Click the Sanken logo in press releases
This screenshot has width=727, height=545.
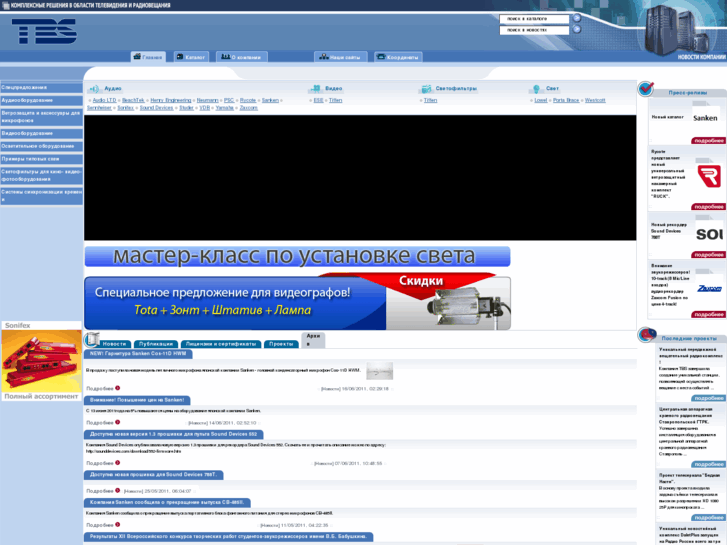tap(705, 118)
